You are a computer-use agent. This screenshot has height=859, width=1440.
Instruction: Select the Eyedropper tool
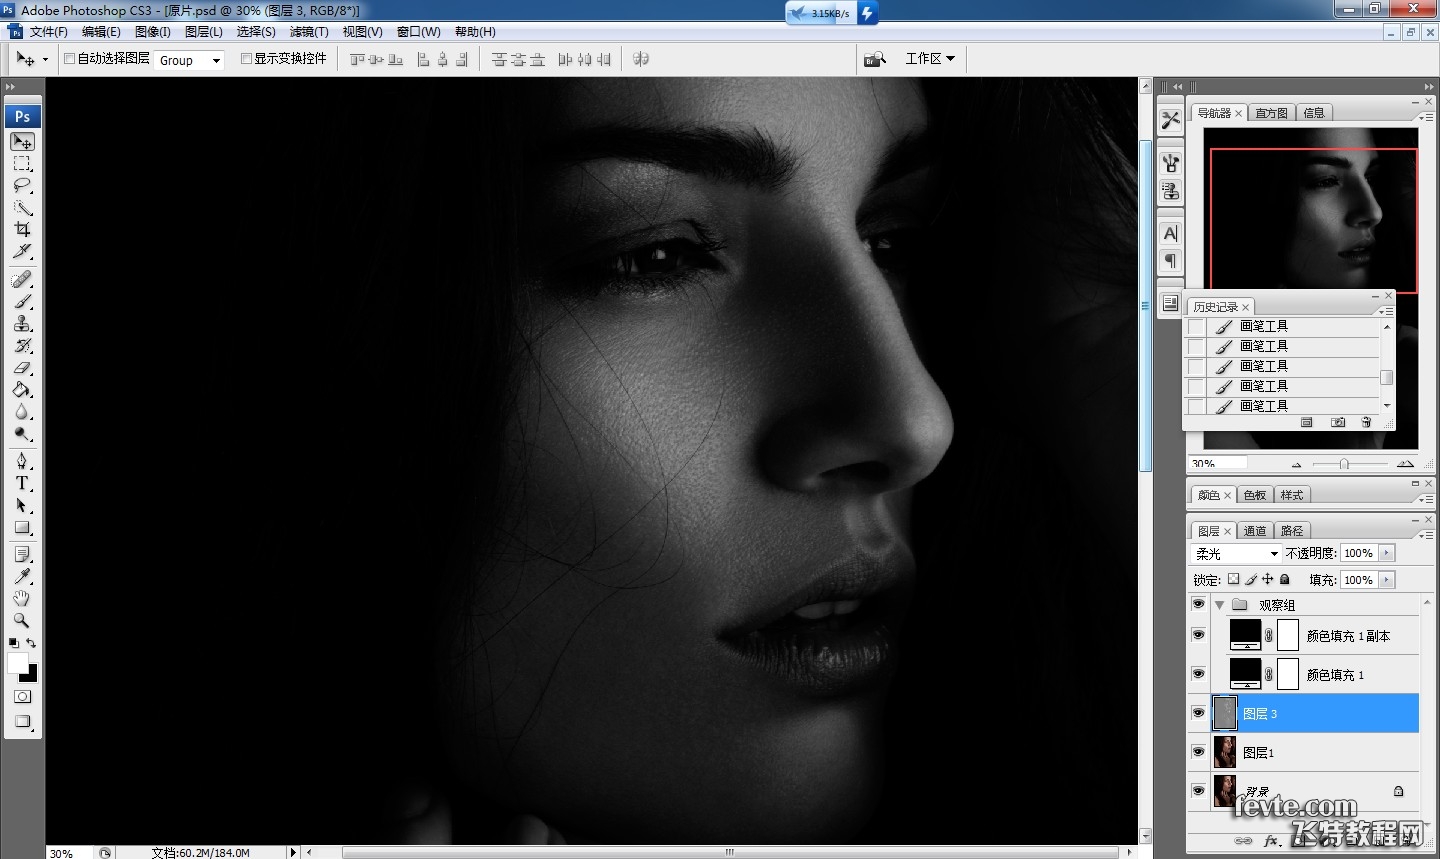tap(22, 576)
